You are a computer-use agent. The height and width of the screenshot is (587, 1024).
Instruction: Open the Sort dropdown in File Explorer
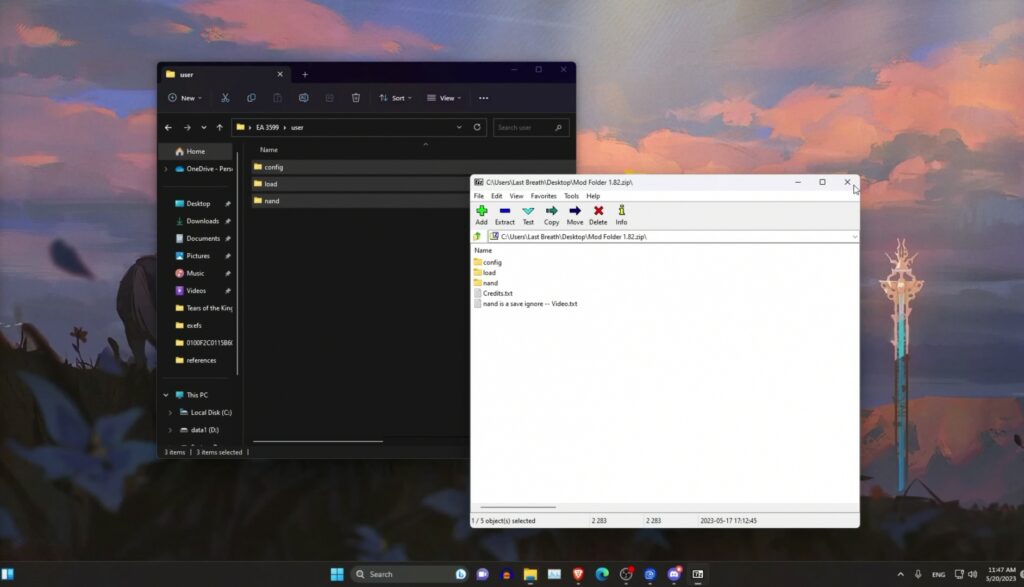(x=391, y=98)
